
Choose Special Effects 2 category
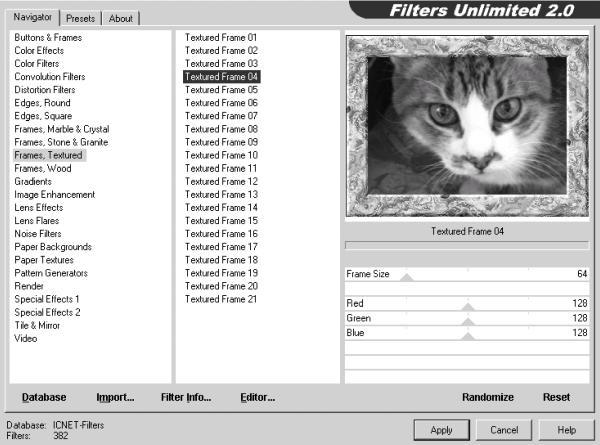click(x=47, y=312)
